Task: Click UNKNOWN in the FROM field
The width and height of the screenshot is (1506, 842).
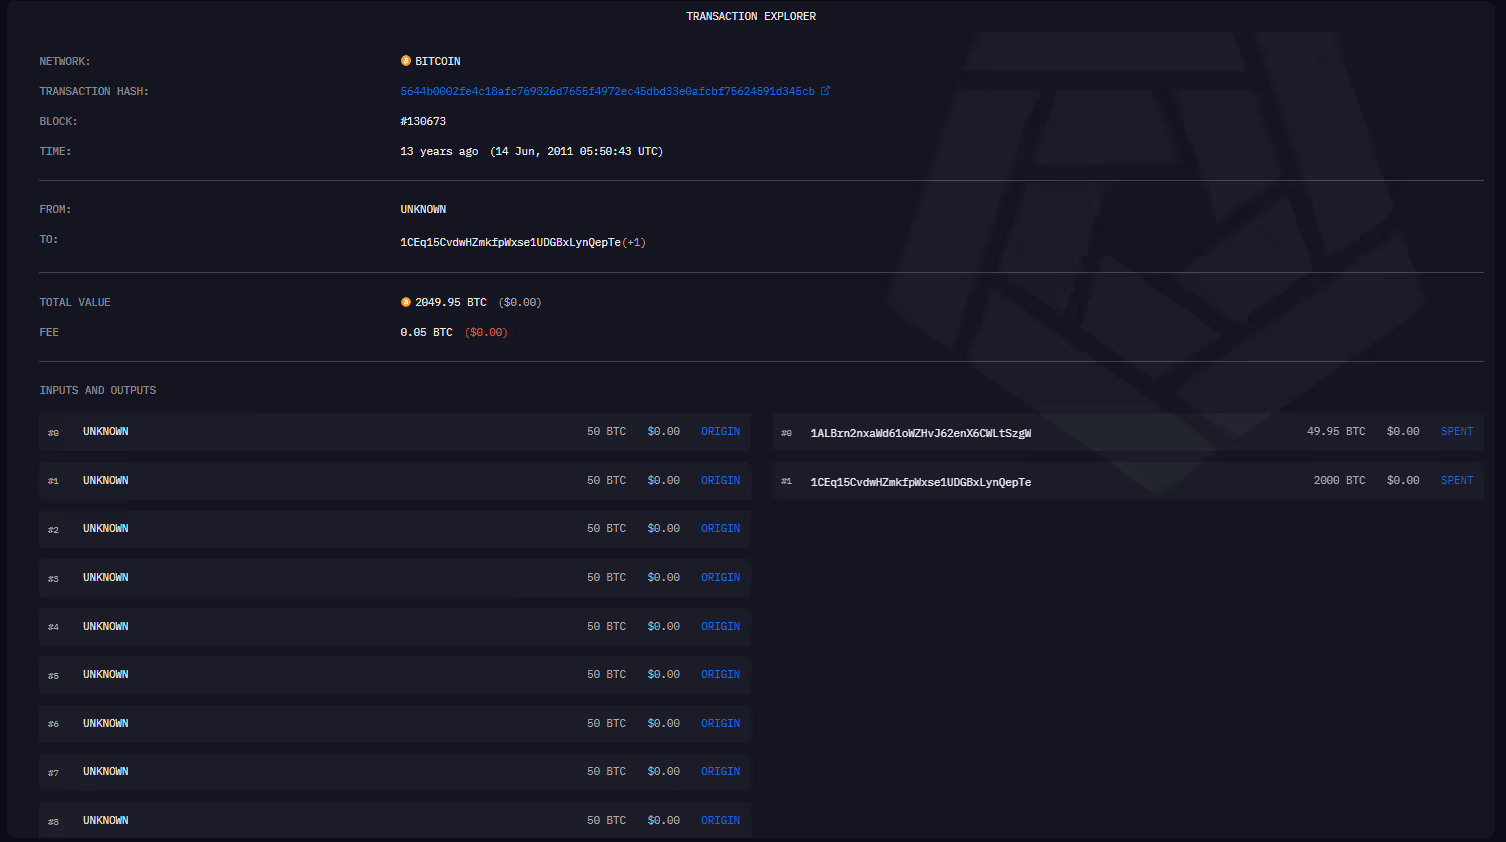Action: click(x=423, y=209)
